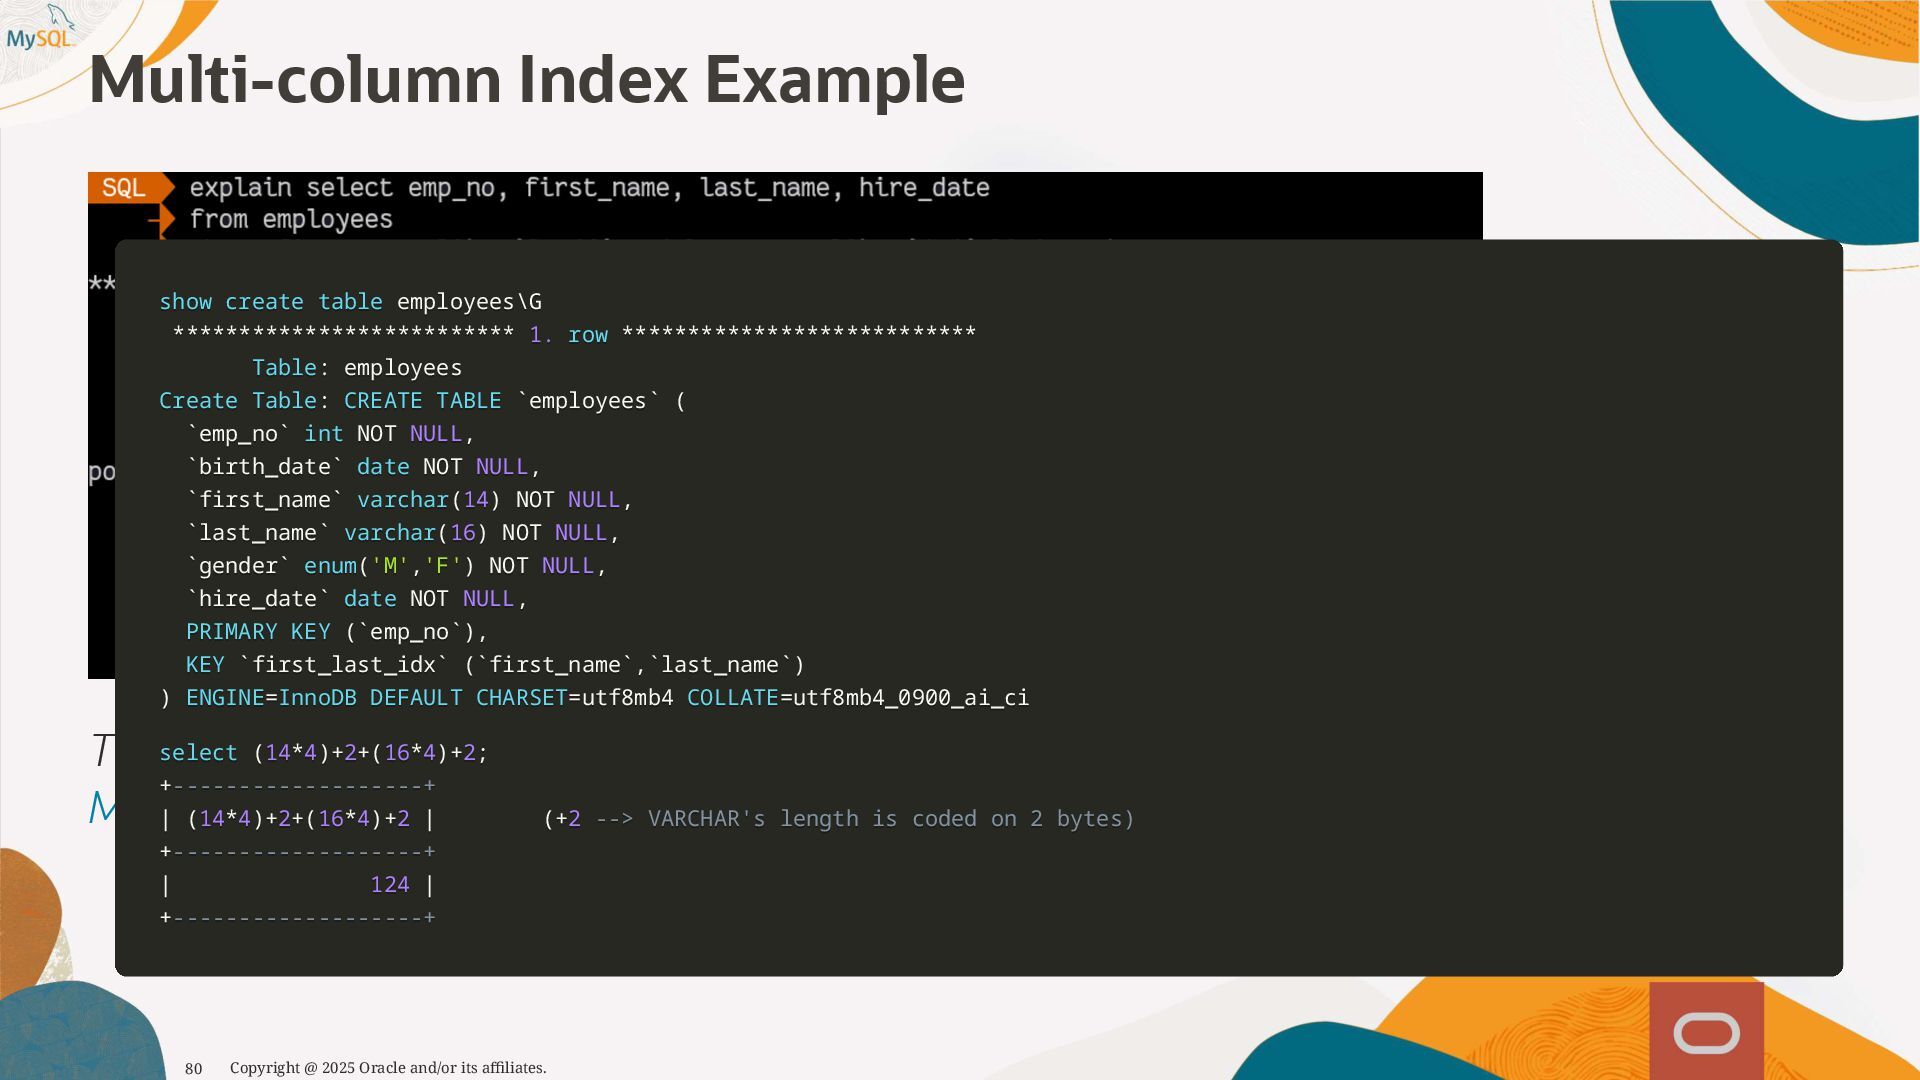This screenshot has width=1920, height=1080.
Task: Click the orange SQL prompt badge
Action: click(x=124, y=188)
